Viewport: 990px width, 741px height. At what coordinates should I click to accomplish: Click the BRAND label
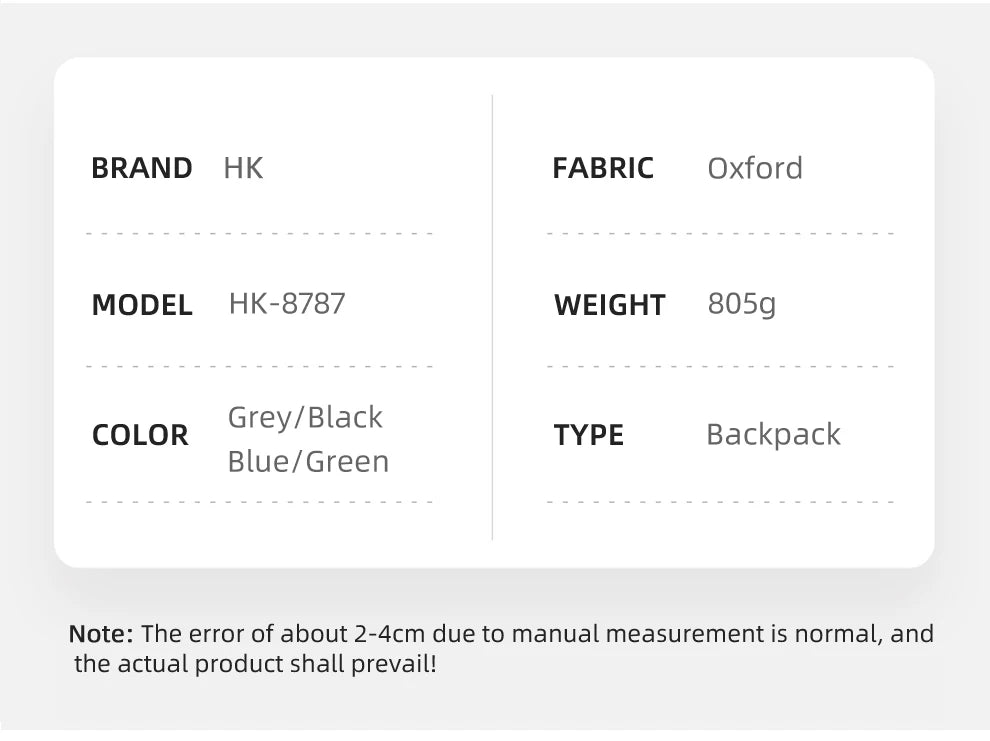141,168
